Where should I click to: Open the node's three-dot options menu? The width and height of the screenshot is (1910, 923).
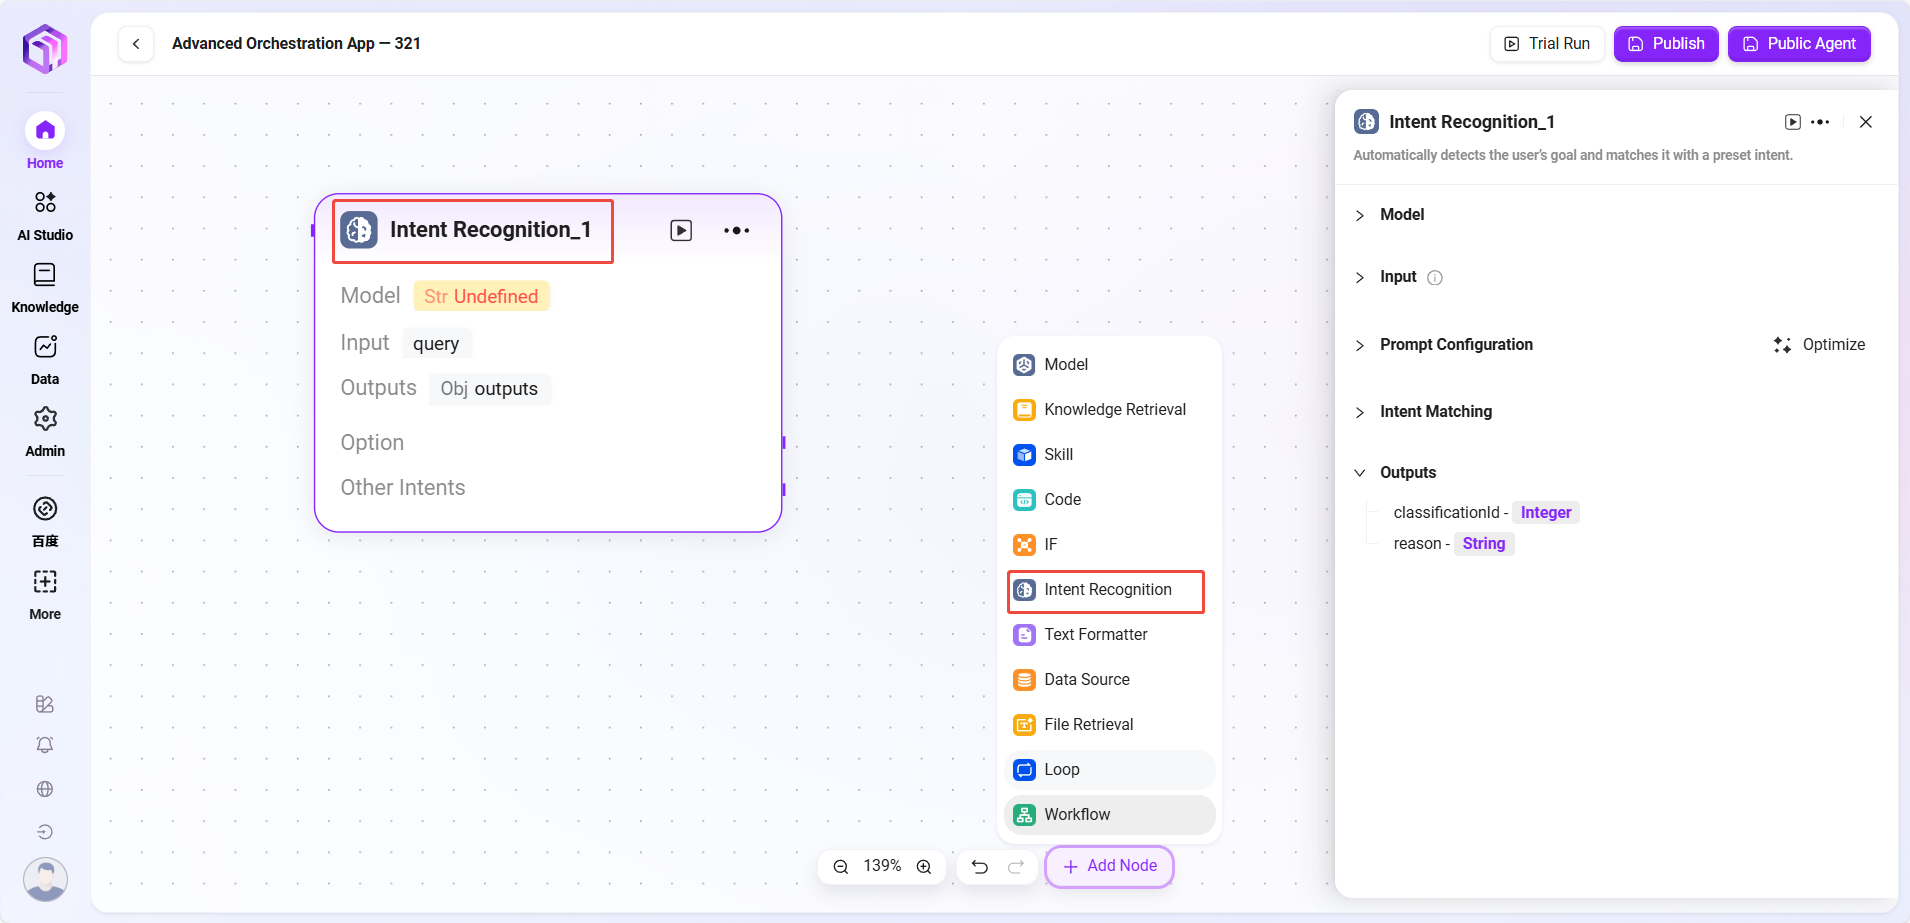(736, 231)
